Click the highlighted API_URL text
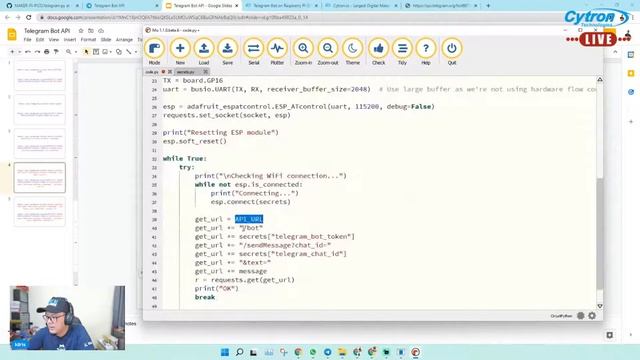Viewport: 640px width, 360px height. point(249,219)
